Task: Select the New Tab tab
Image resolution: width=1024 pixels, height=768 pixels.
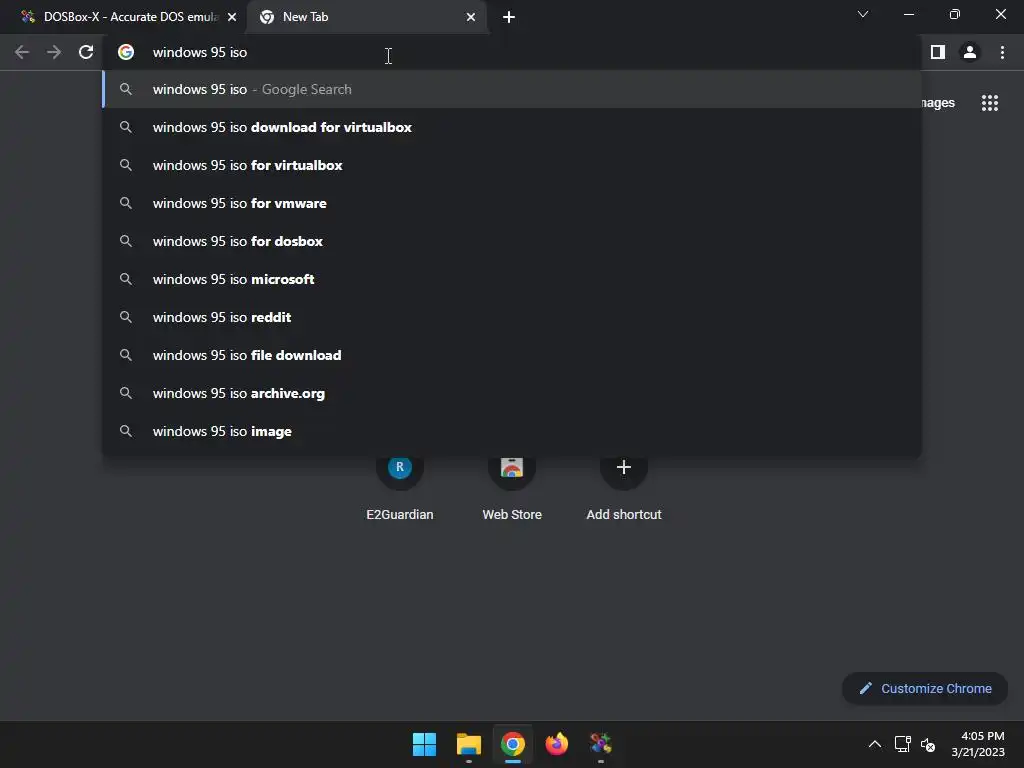Action: coord(367,17)
